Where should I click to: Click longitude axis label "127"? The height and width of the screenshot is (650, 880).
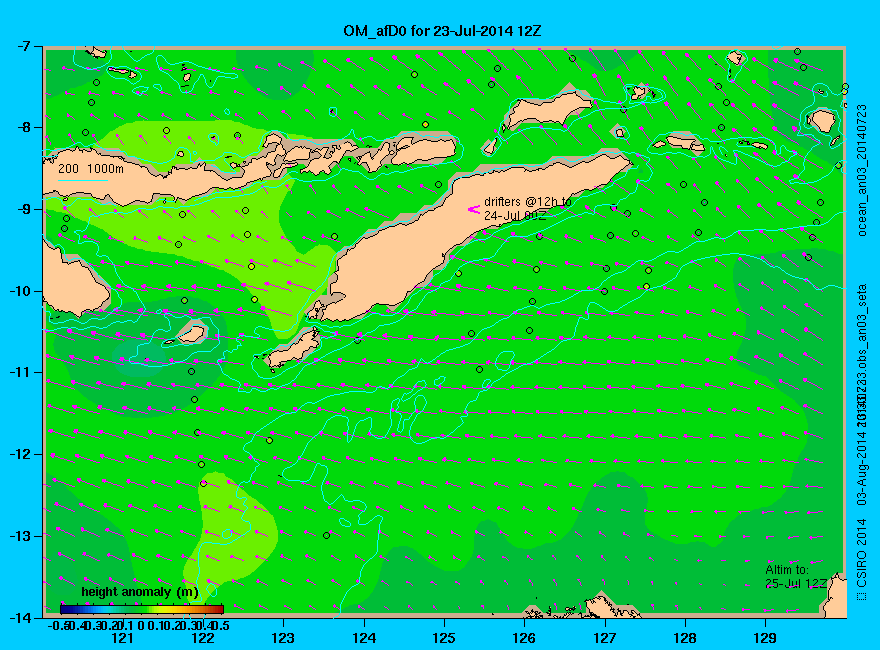click(605, 638)
